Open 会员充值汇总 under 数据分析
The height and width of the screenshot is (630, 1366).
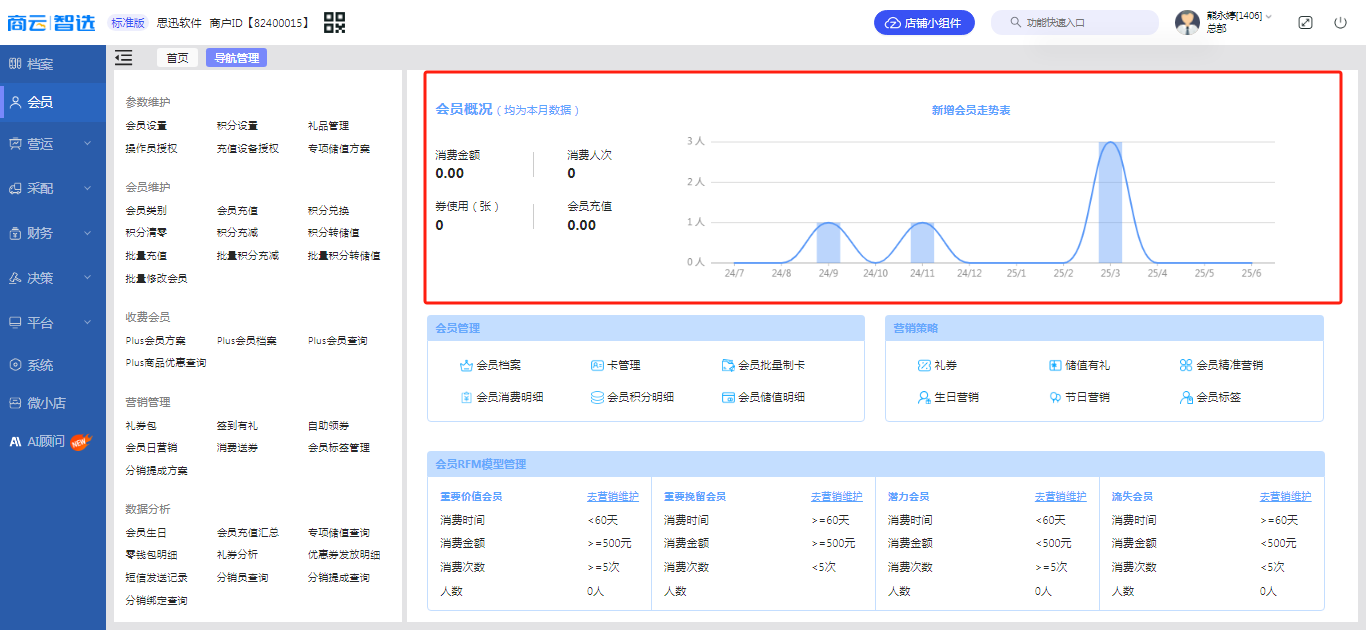(247, 533)
